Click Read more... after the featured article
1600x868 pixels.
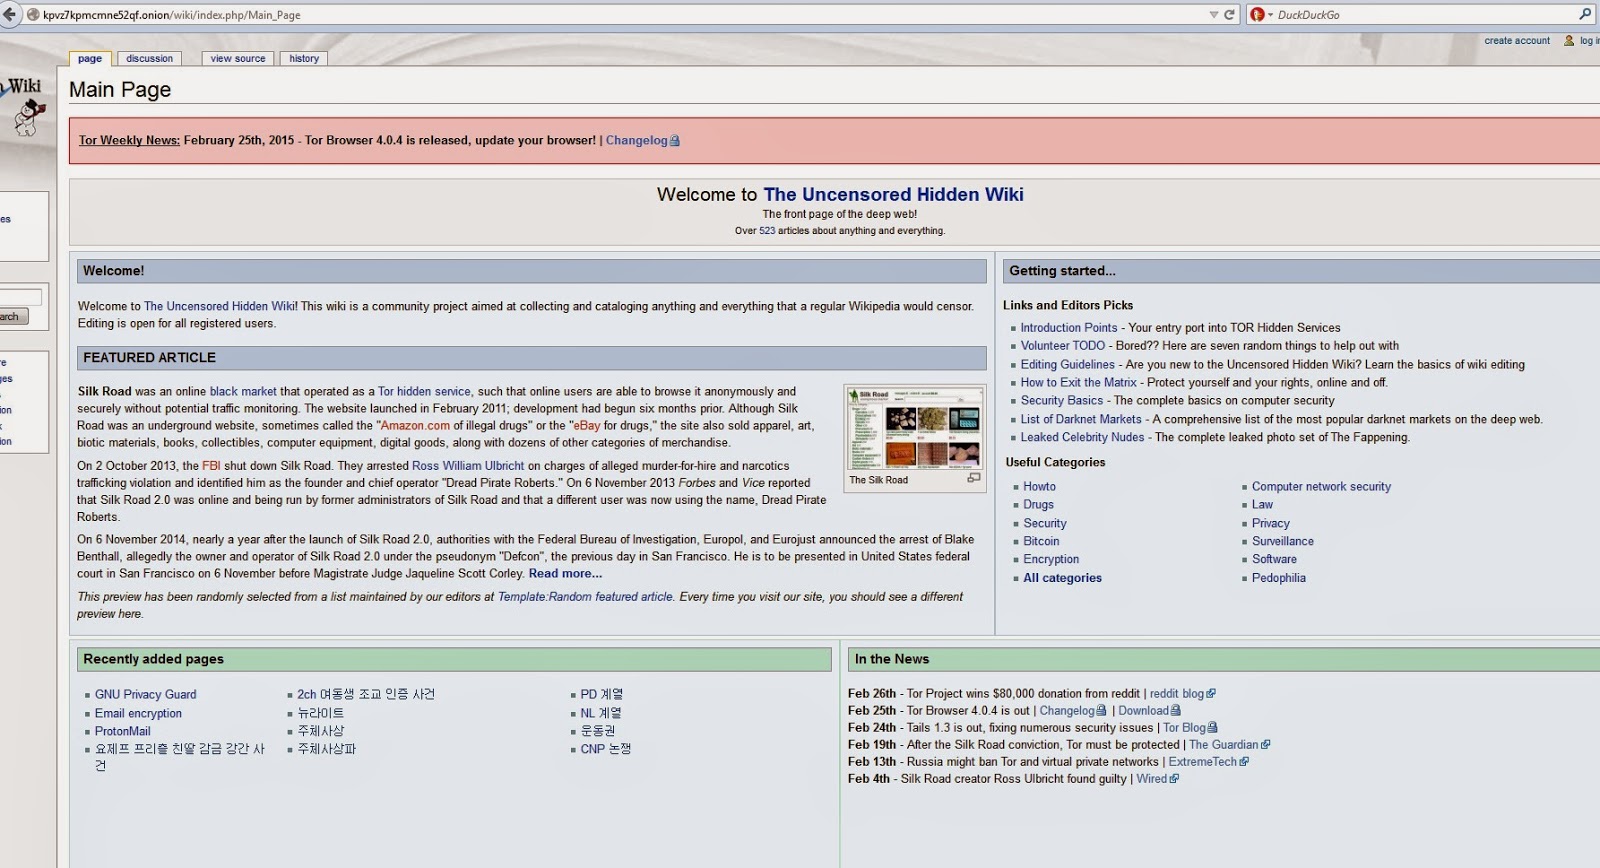565,574
